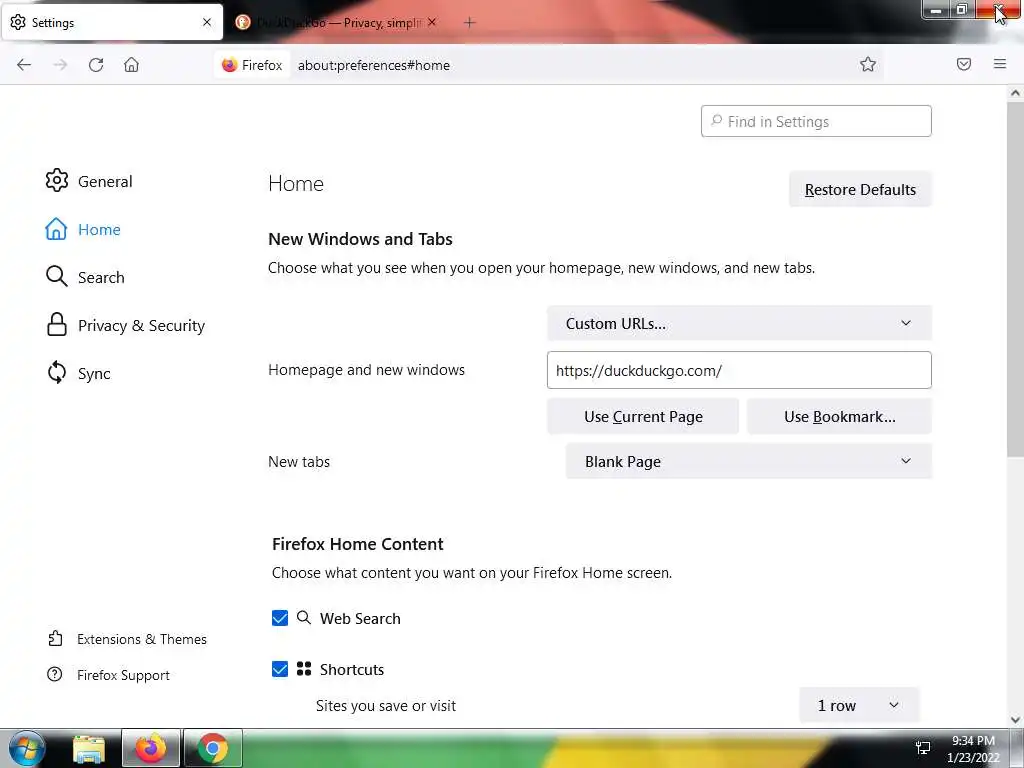Image resolution: width=1024 pixels, height=768 pixels.
Task: Open the New tabs Blank Page dropdown
Action: click(749, 461)
